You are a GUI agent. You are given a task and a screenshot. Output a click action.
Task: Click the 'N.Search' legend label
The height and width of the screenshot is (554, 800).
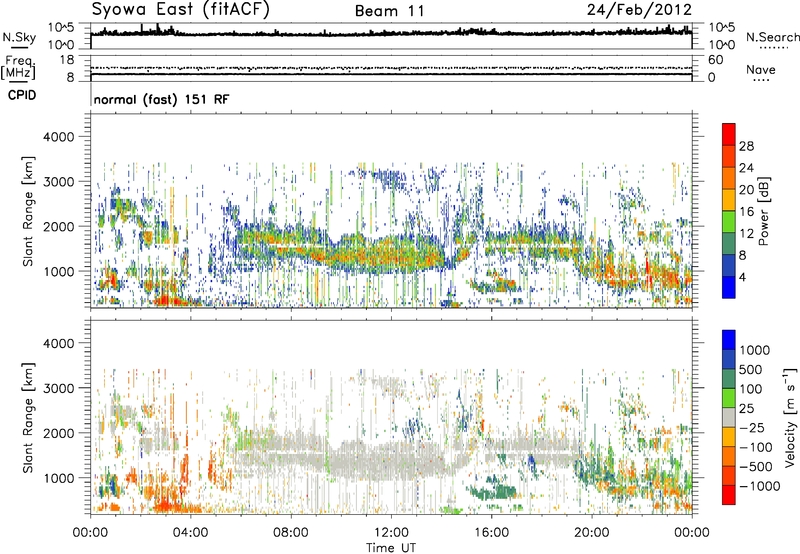point(772,37)
